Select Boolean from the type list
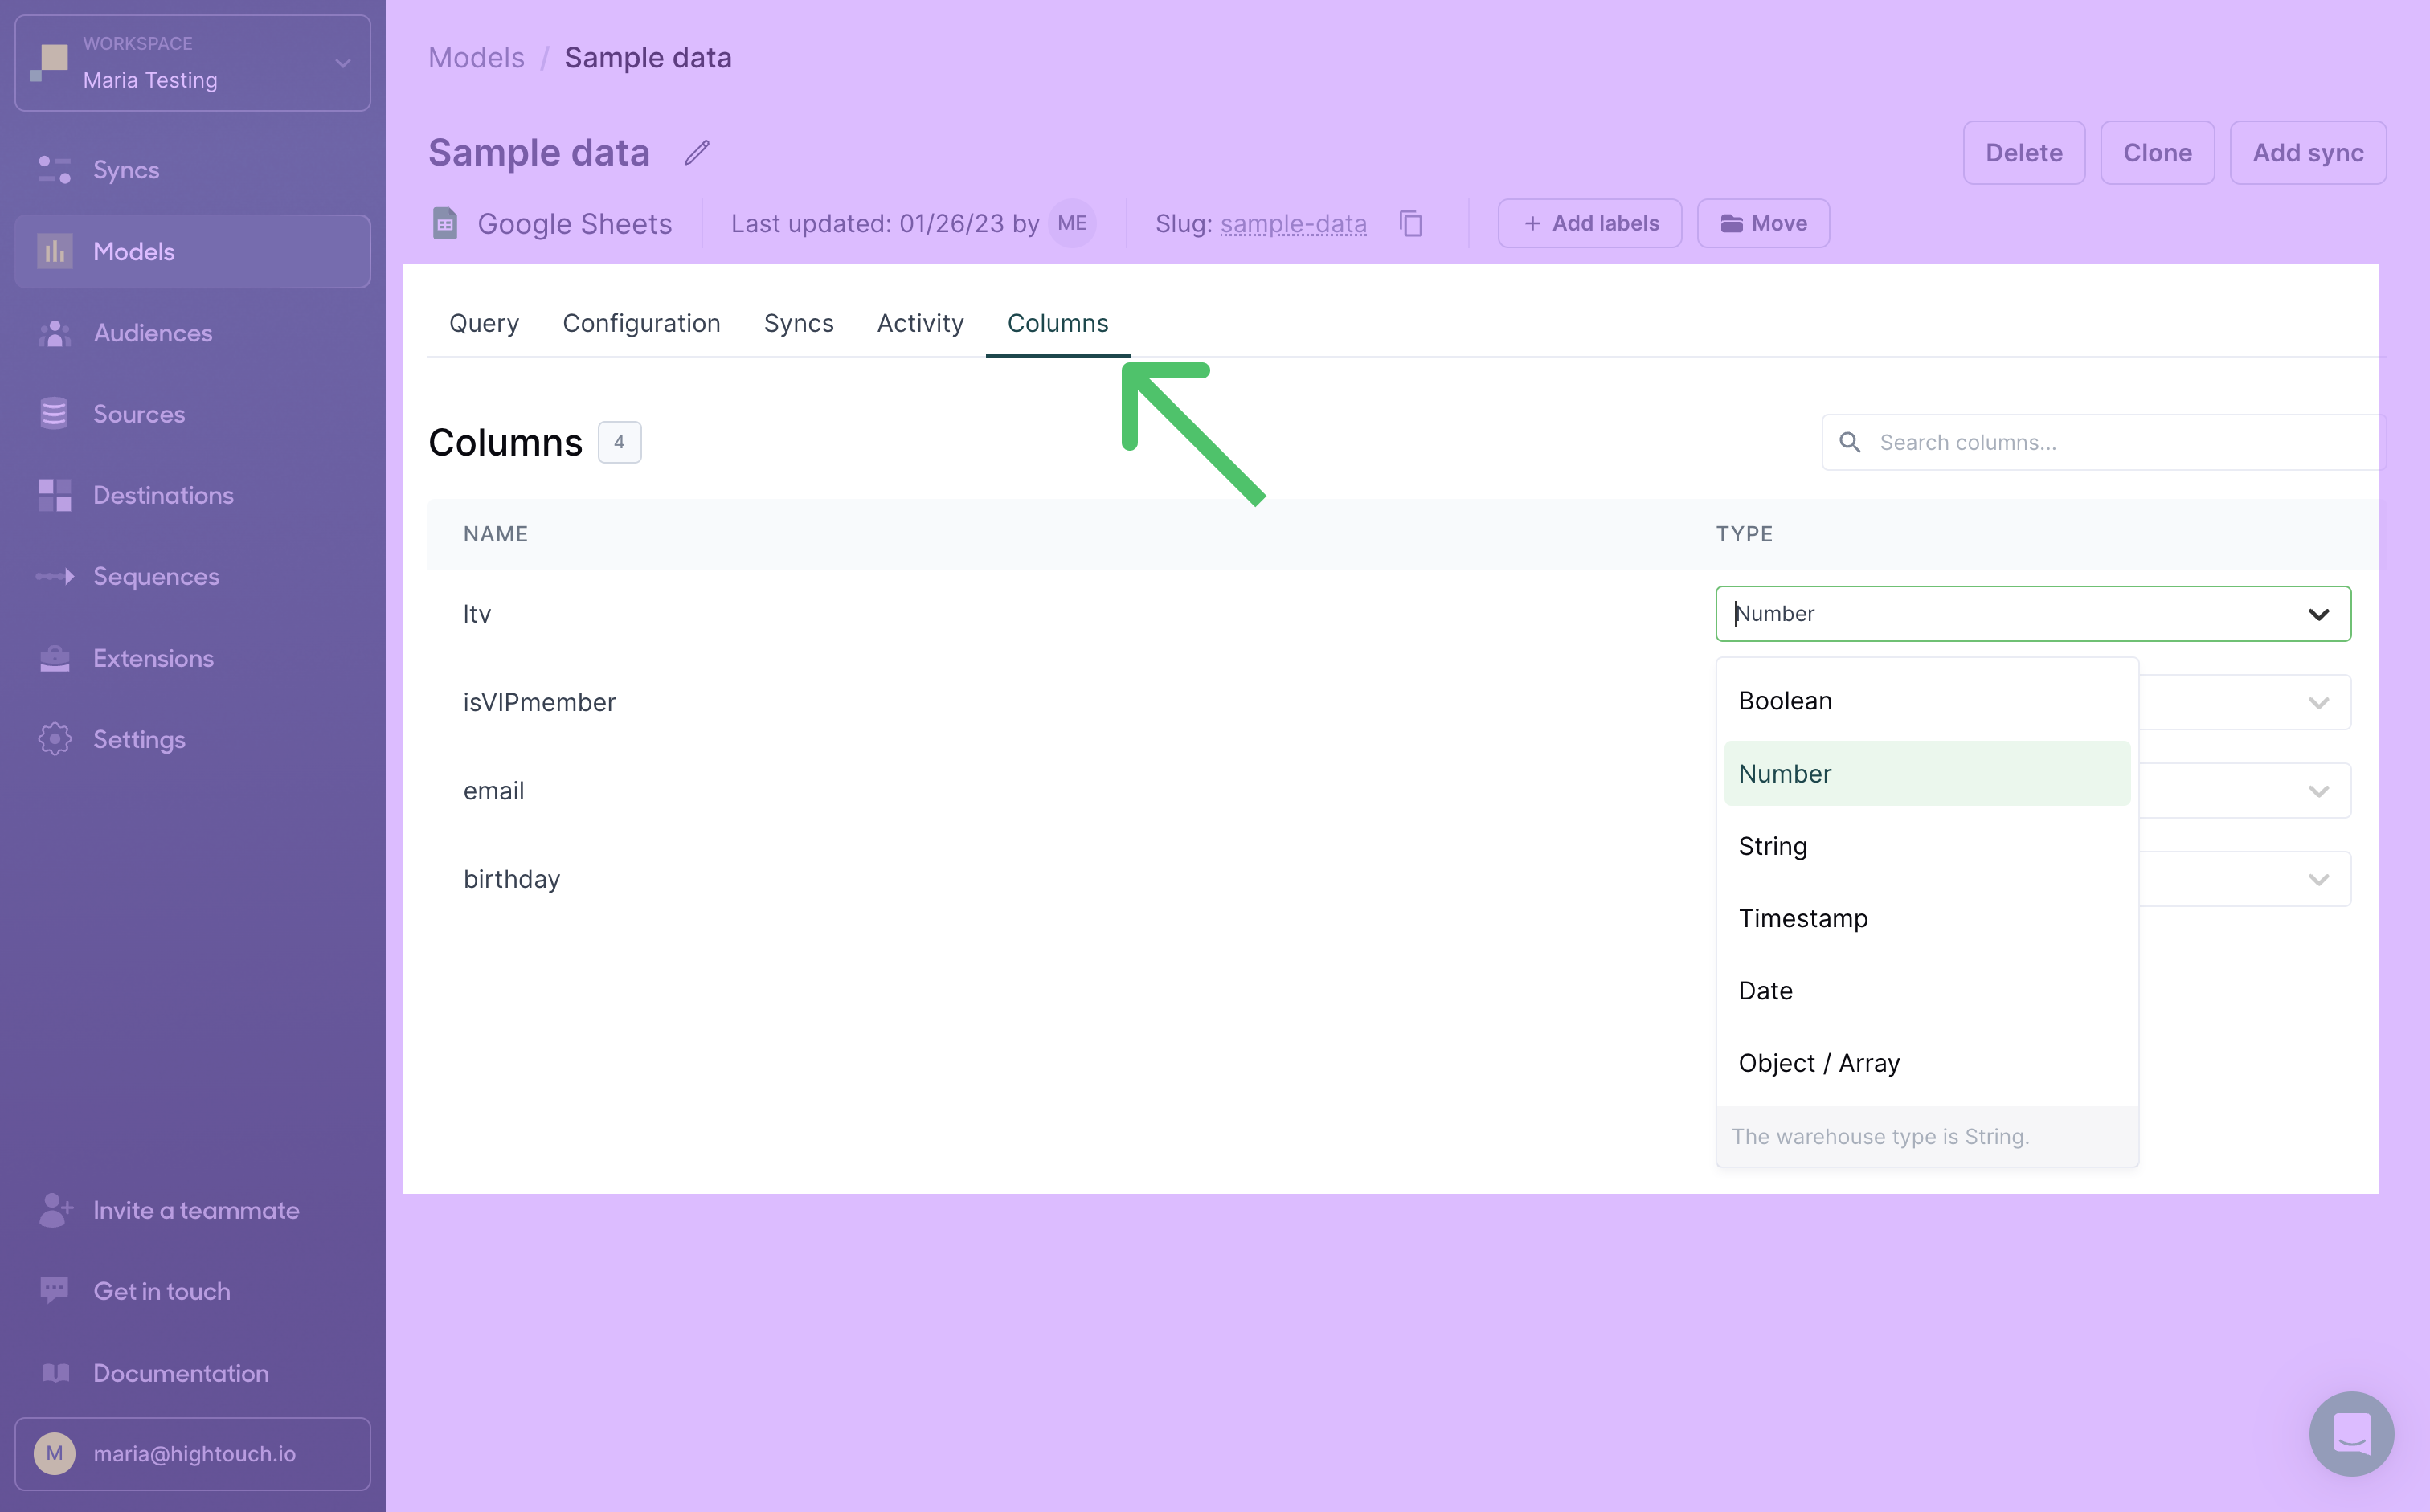Image resolution: width=2430 pixels, height=1512 pixels. click(x=1786, y=698)
